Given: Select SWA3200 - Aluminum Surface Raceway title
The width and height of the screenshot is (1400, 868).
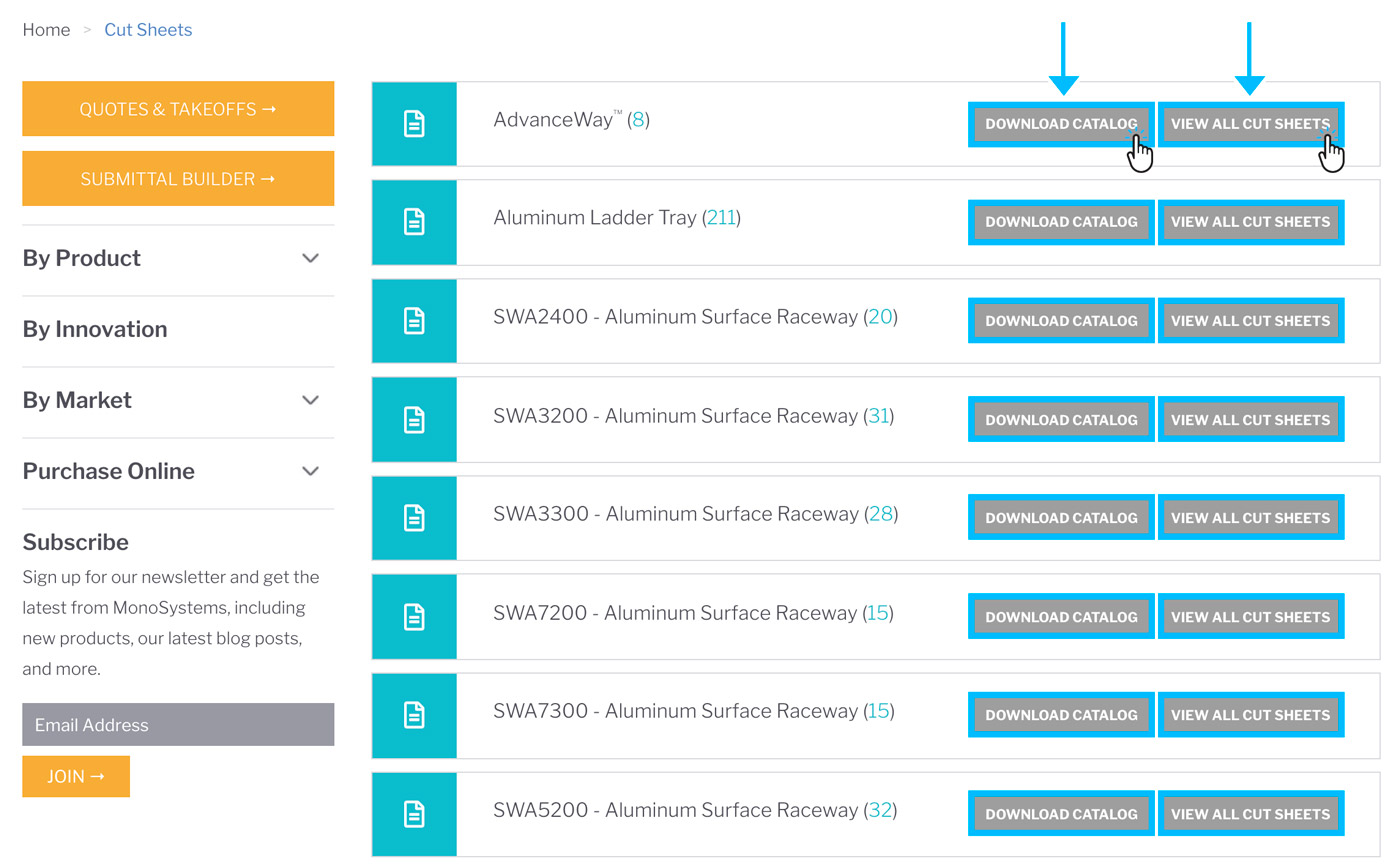Looking at the screenshot, I should coord(676,415).
